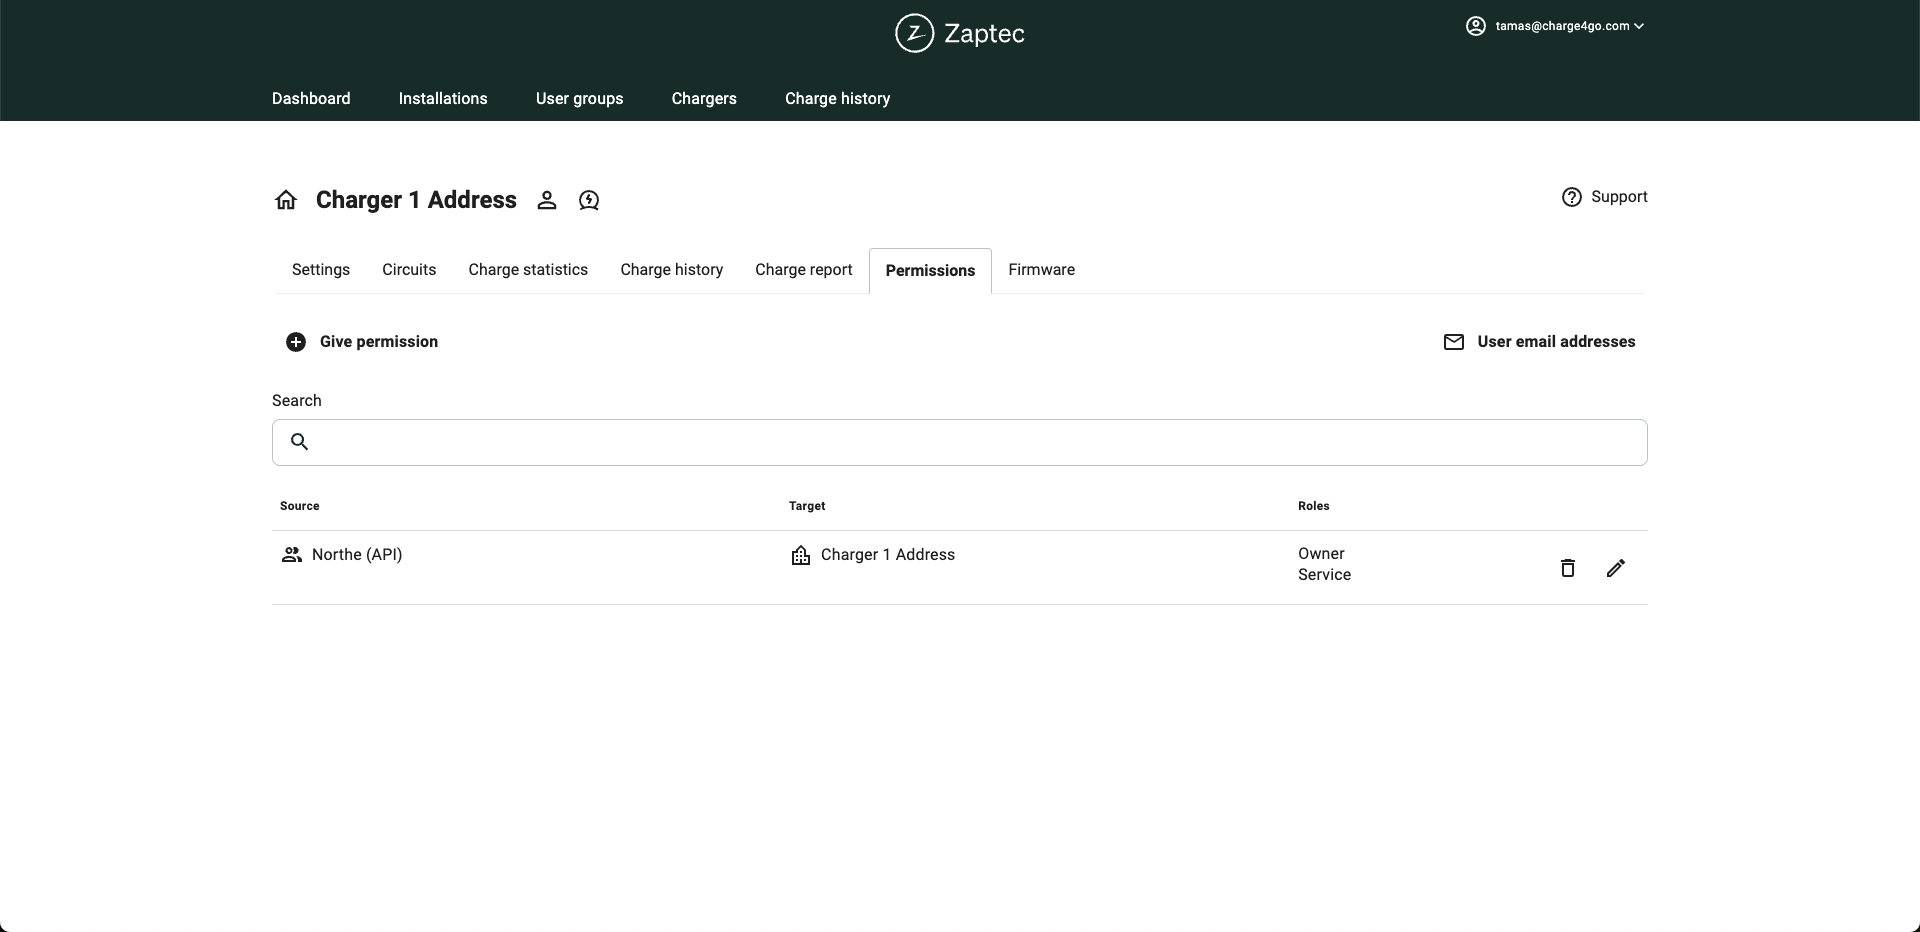
Task: Open Chargers in the top navigation
Action: tap(704, 98)
